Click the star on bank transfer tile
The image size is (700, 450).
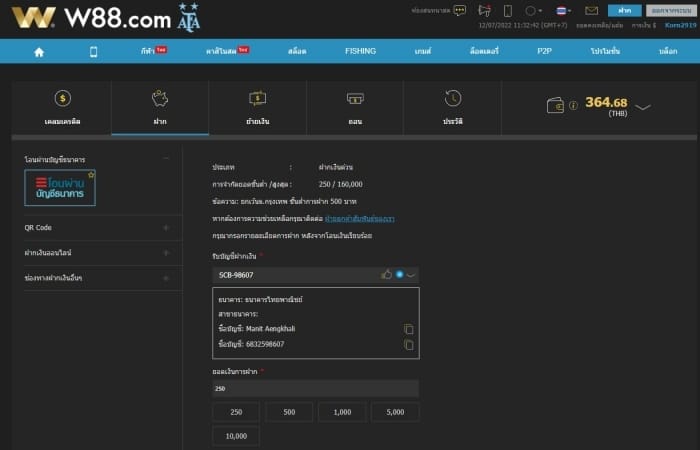pyautogui.click(x=91, y=175)
